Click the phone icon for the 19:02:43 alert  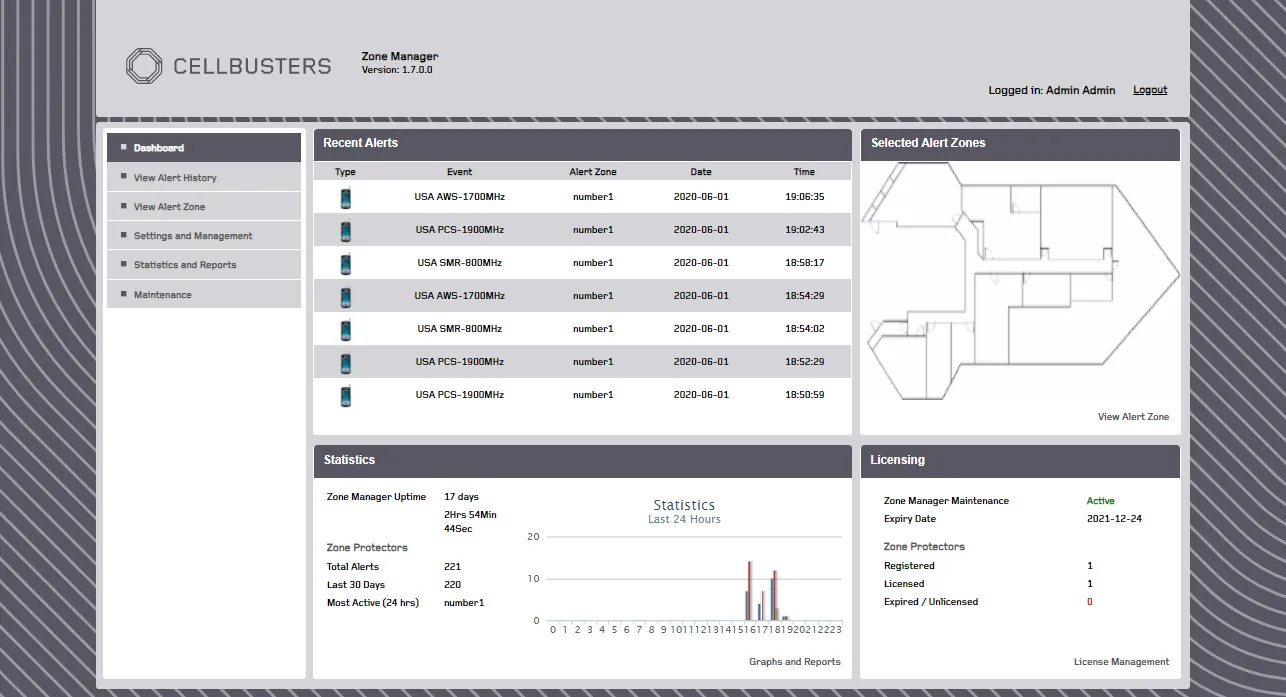[x=345, y=230]
